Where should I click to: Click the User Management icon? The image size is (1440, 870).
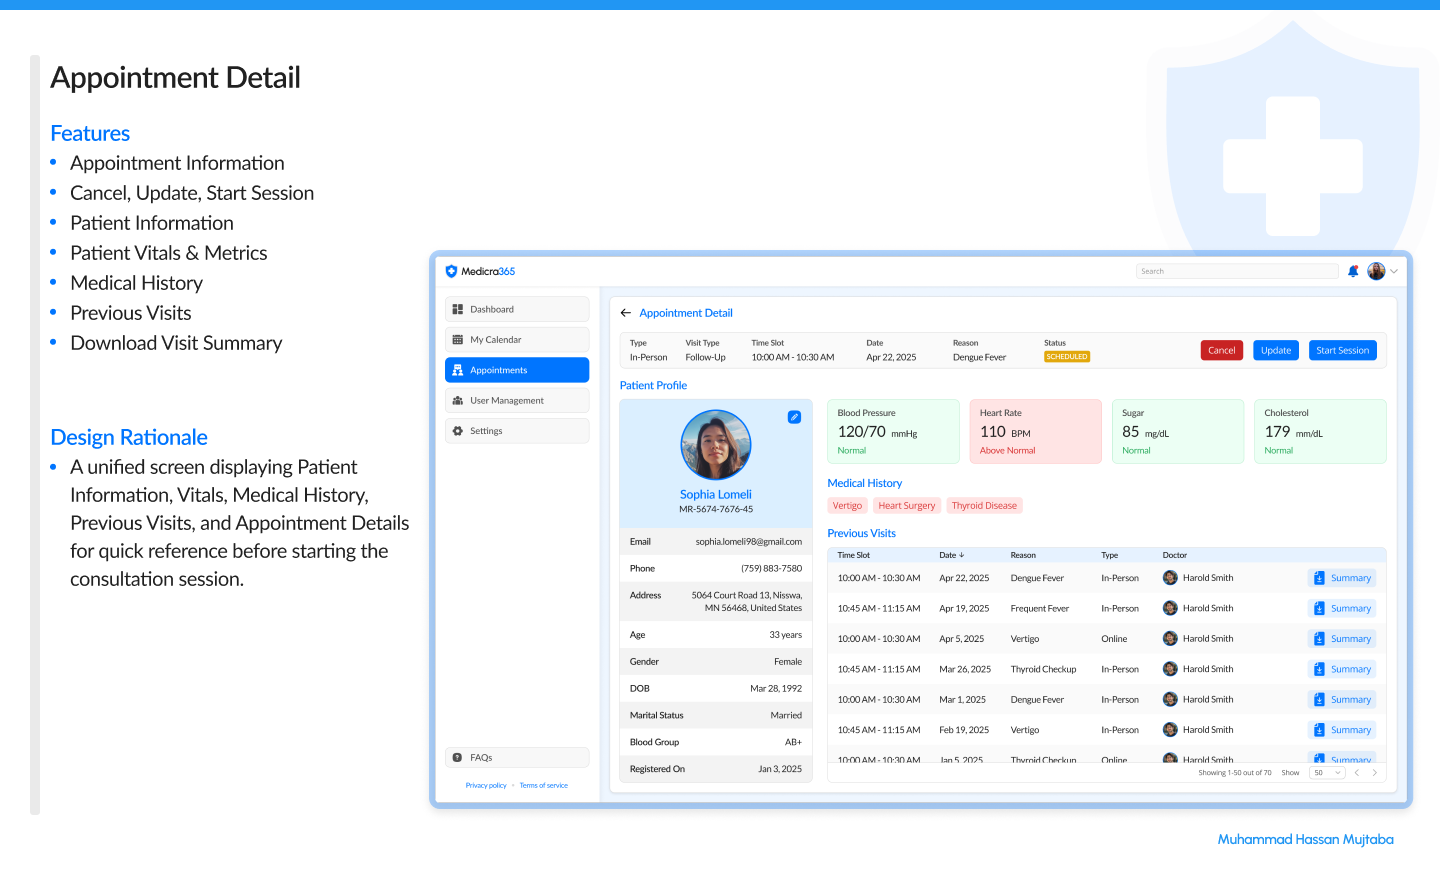click(457, 400)
